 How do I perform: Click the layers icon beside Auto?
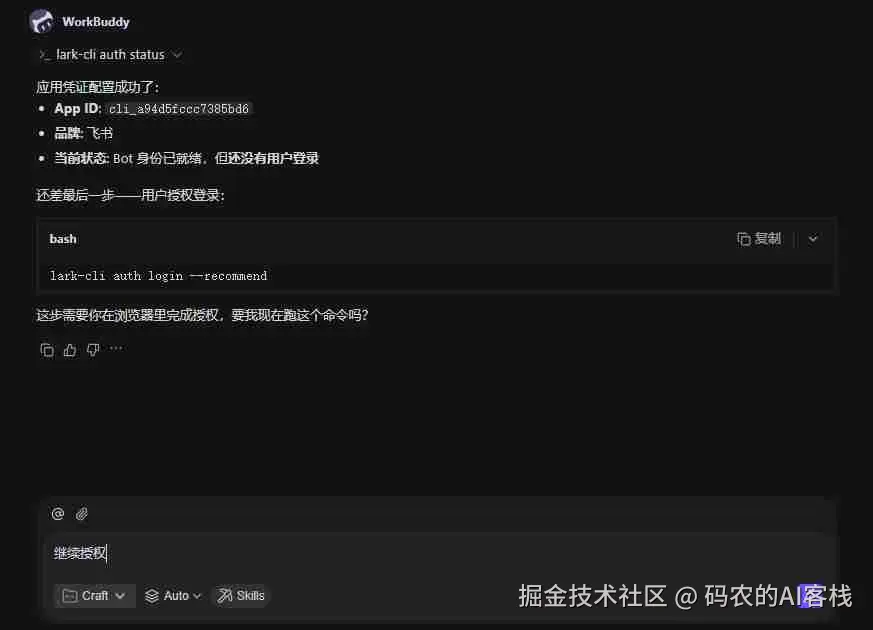point(151,595)
